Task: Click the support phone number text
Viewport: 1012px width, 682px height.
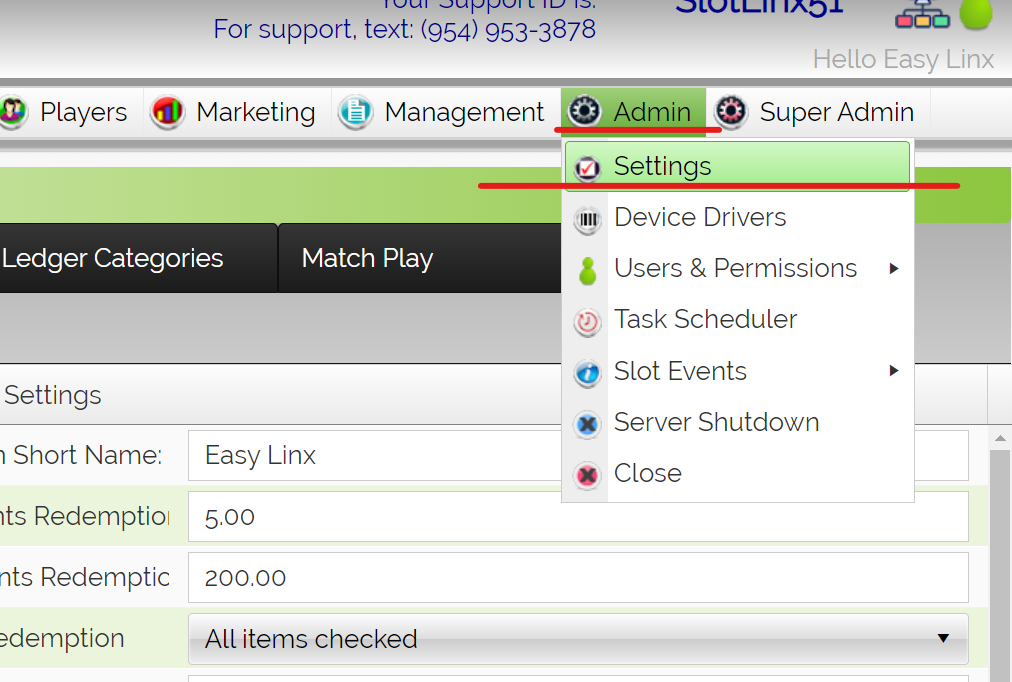Action: click(508, 29)
